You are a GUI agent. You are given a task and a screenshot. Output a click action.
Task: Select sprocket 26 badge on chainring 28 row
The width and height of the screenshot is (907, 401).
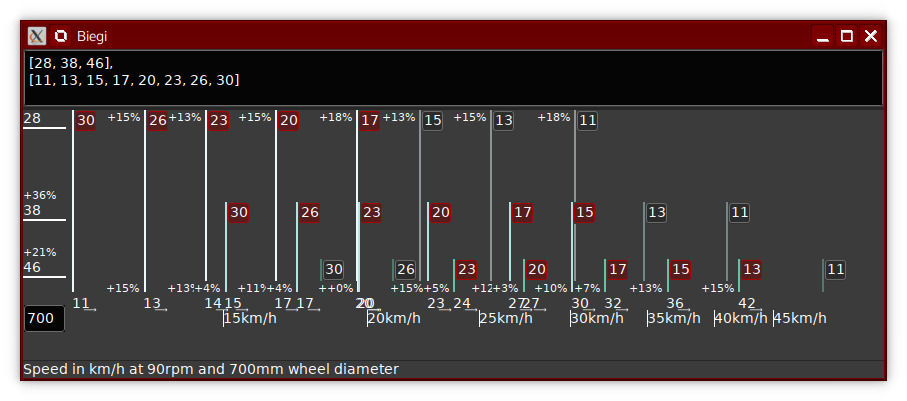point(157,121)
